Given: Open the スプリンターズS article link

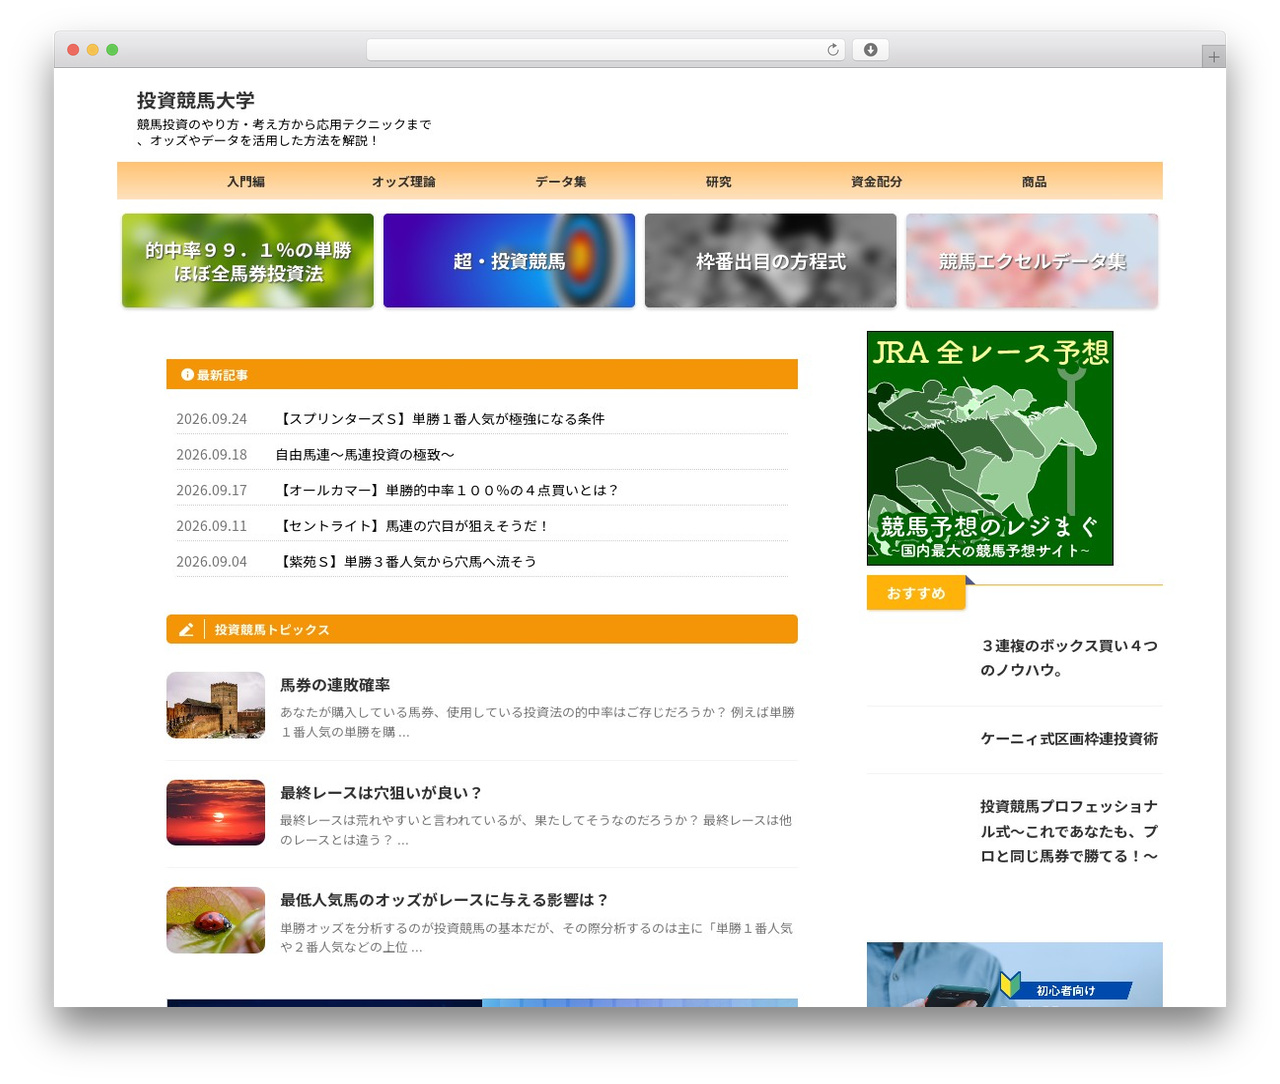Looking at the screenshot, I should (x=440, y=419).
